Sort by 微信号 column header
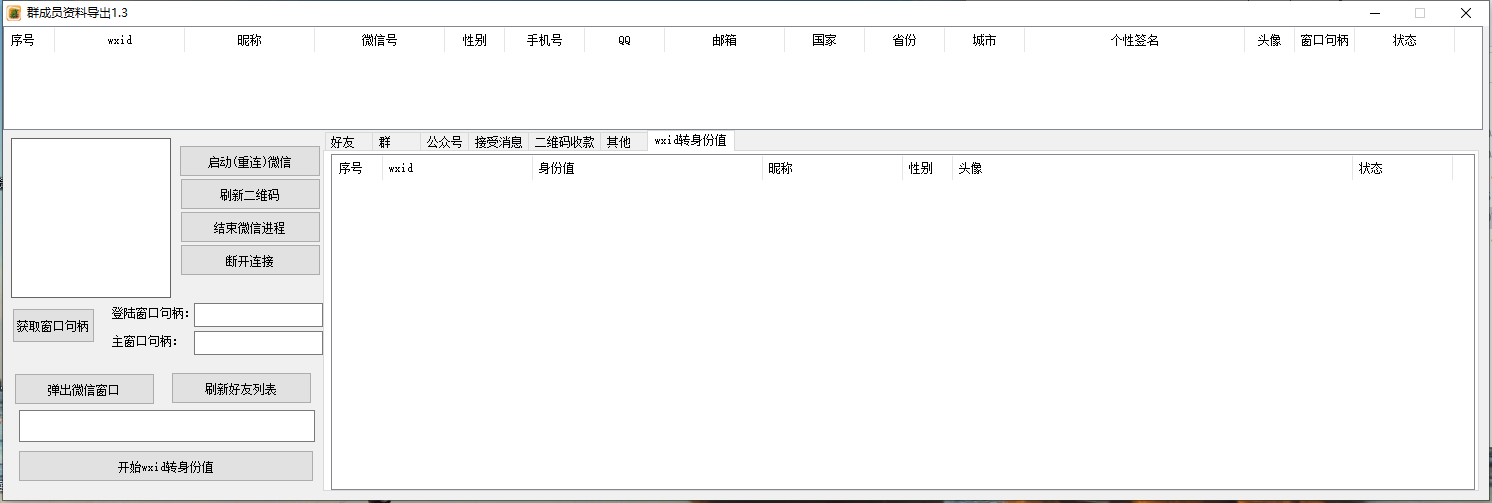 pyautogui.click(x=379, y=41)
